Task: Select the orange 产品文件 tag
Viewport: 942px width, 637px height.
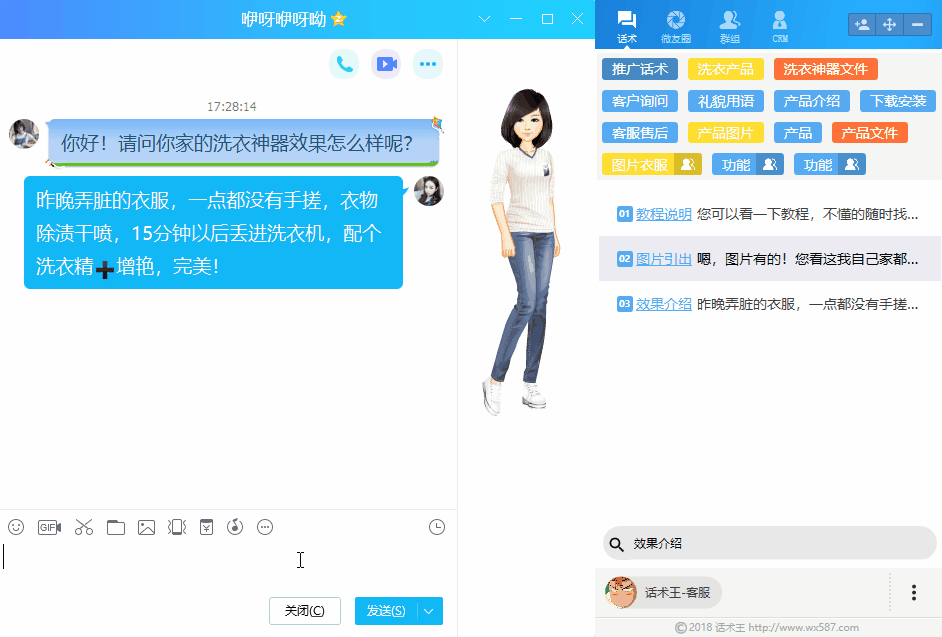Action: [x=869, y=133]
